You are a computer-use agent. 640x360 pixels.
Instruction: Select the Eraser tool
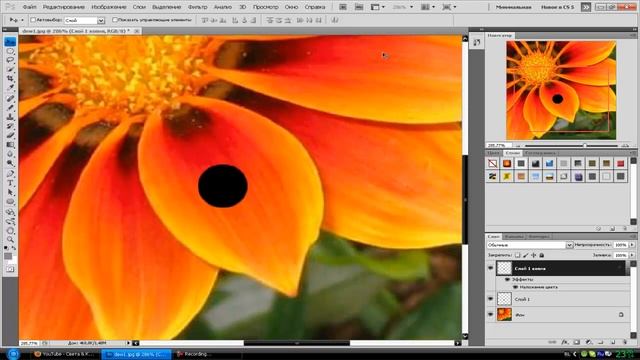tap(10, 136)
